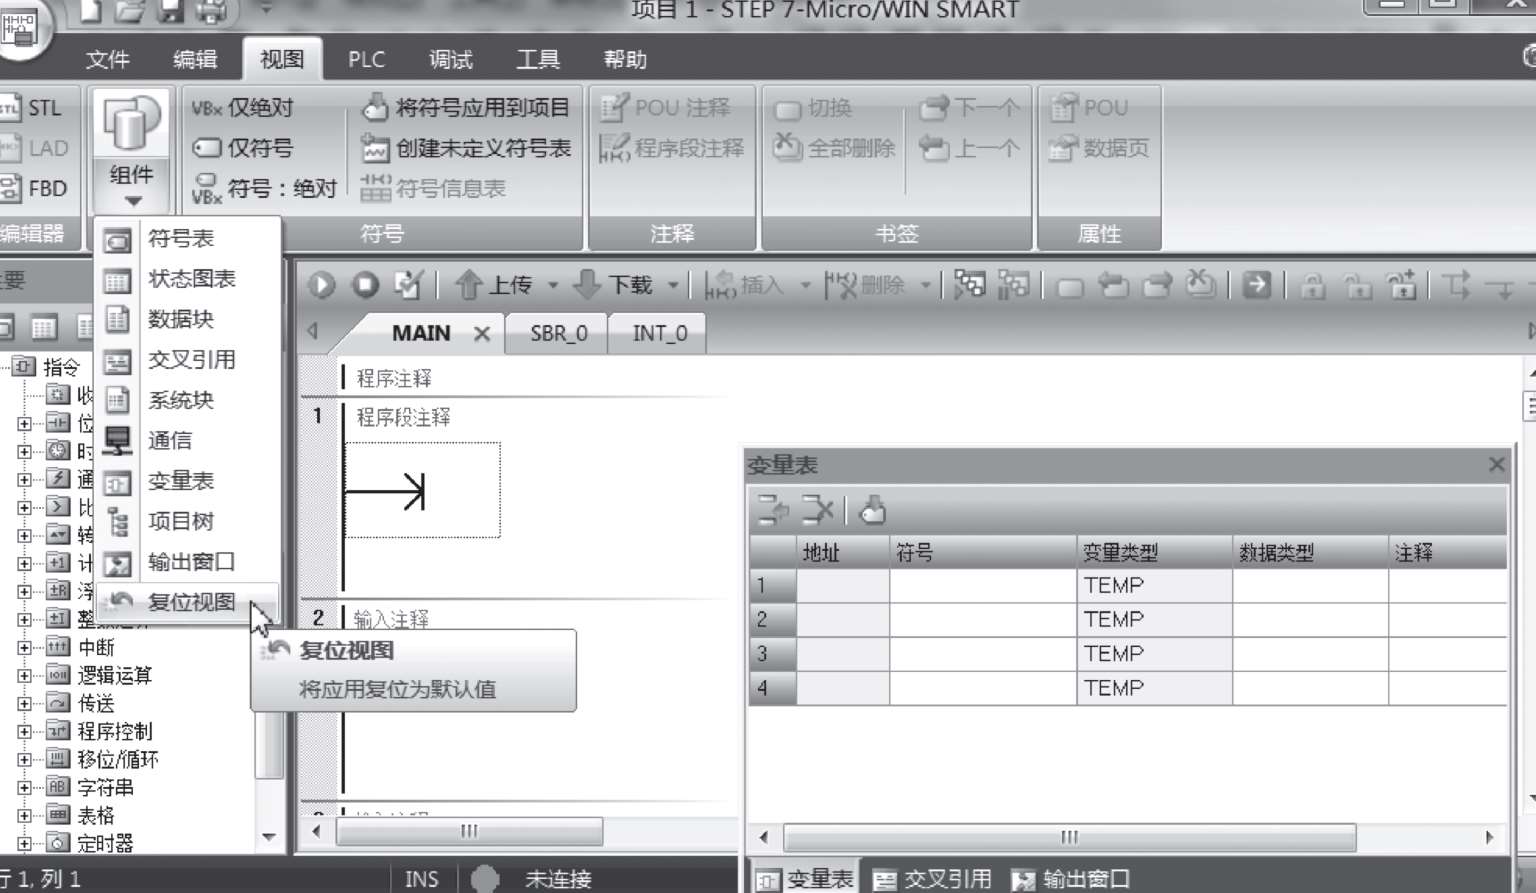Switch to the SBR_0 tab
1536x893 pixels.
[x=558, y=333]
